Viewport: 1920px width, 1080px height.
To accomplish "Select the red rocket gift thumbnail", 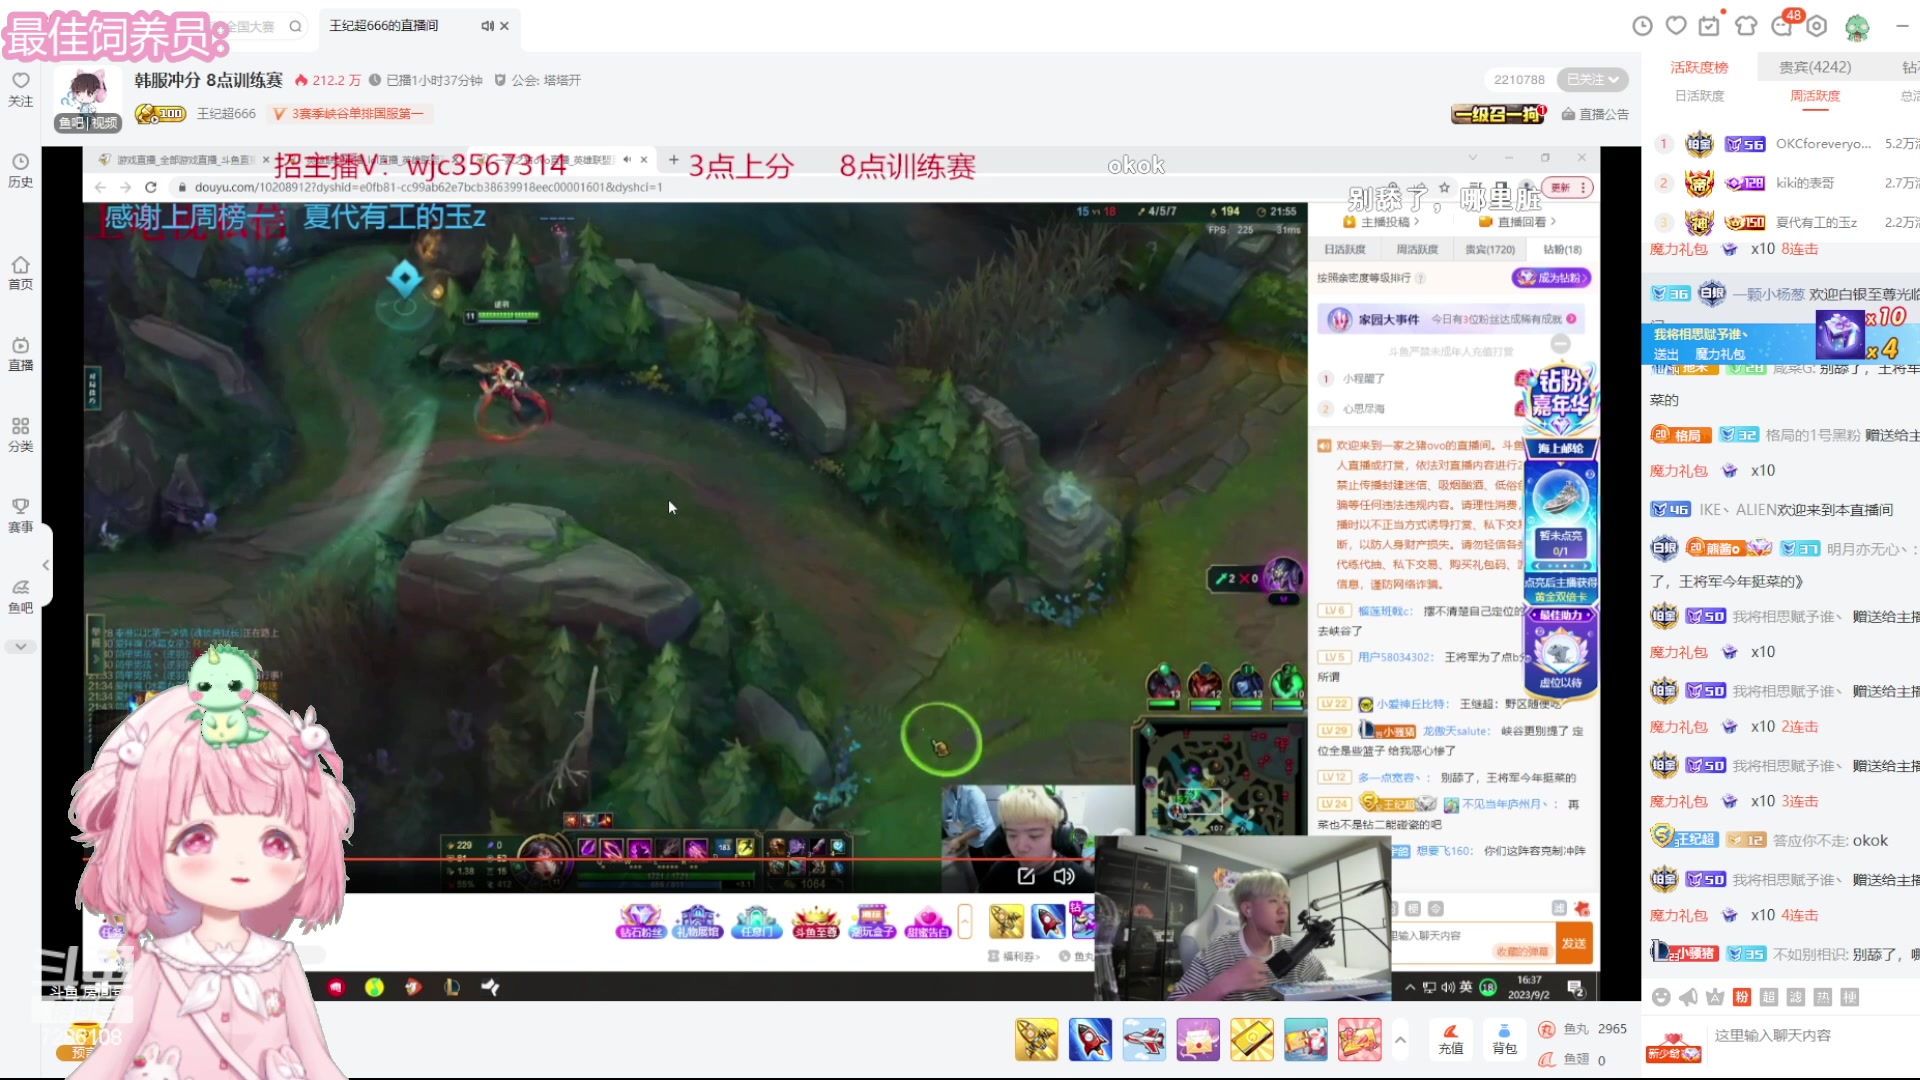I will pos(1091,1039).
